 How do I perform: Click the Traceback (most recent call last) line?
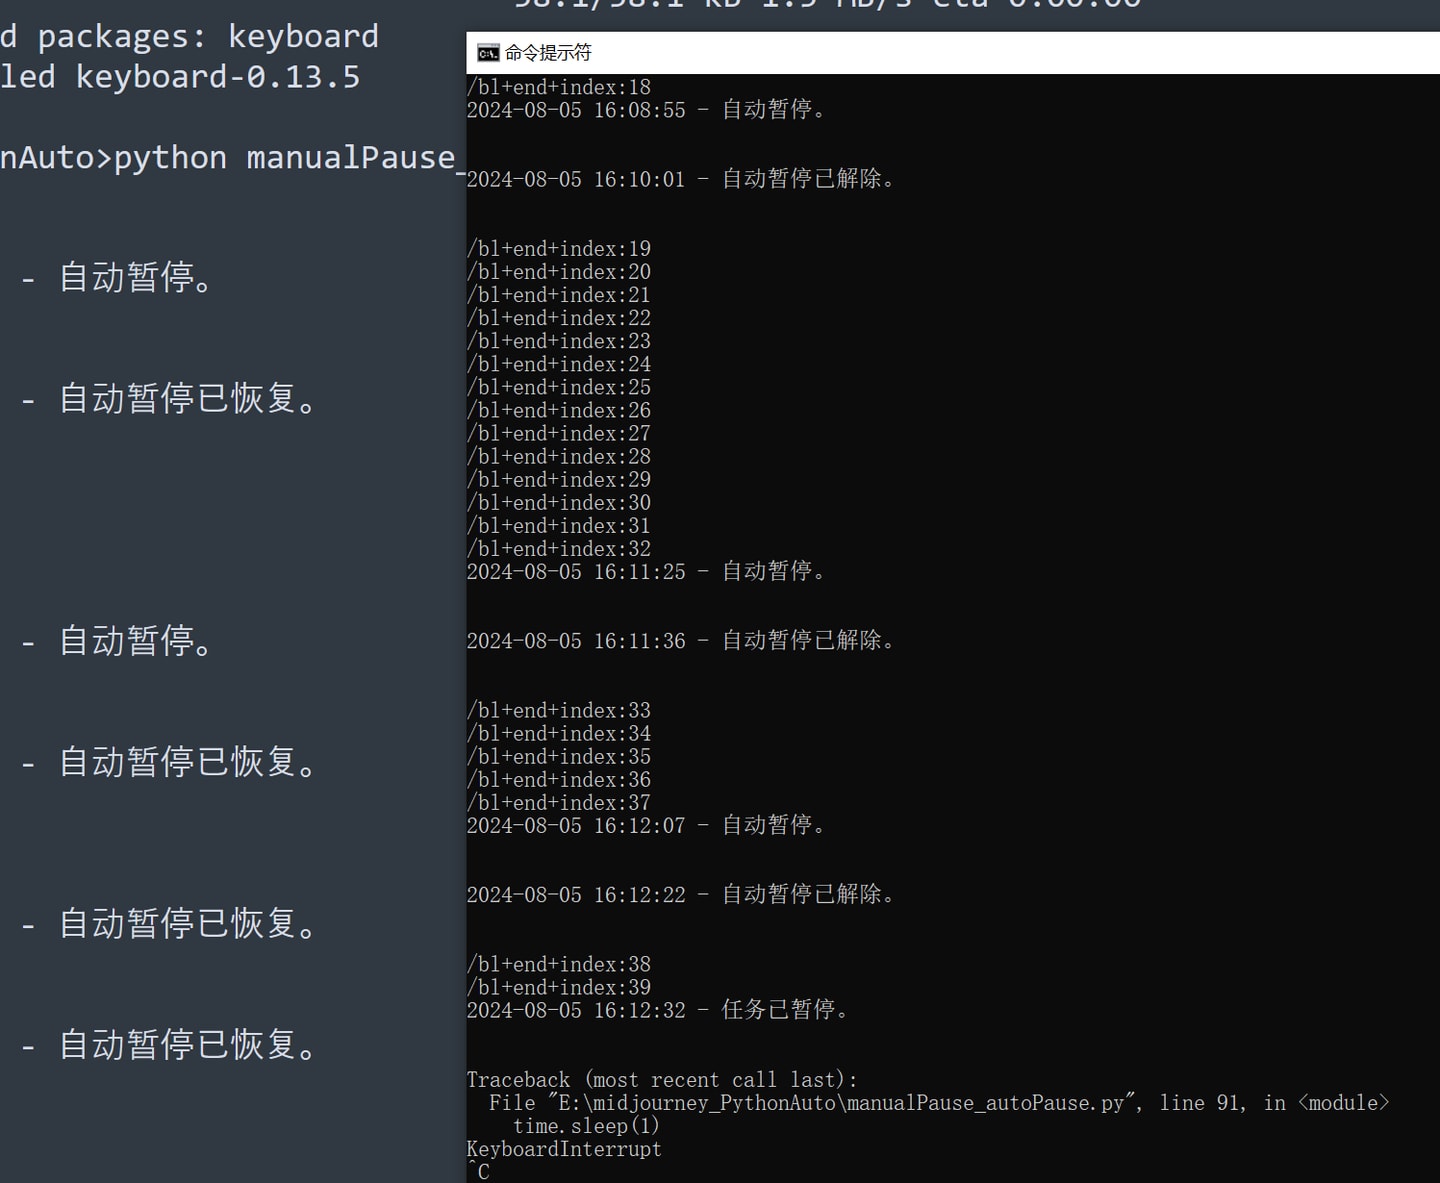coord(662,1080)
